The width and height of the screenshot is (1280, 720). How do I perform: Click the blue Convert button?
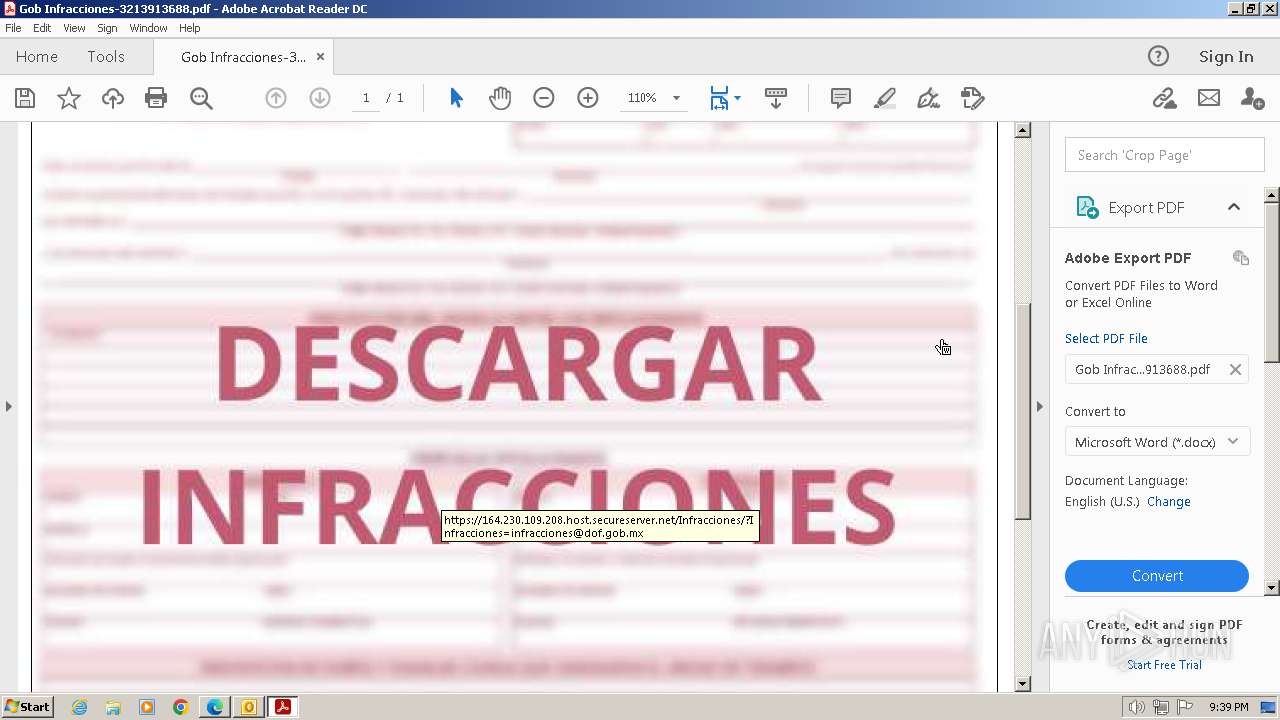click(1157, 576)
